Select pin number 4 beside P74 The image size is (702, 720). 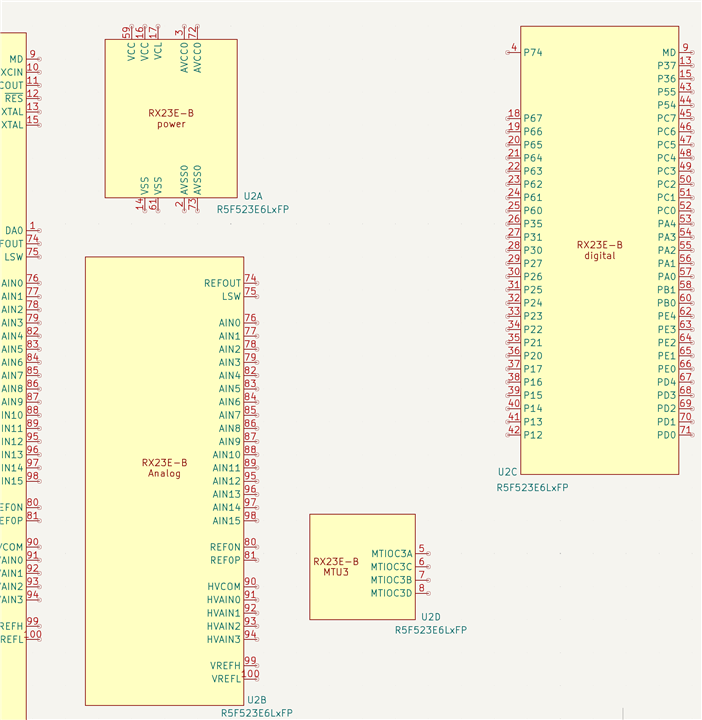pyautogui.click(x=514, y=47)
